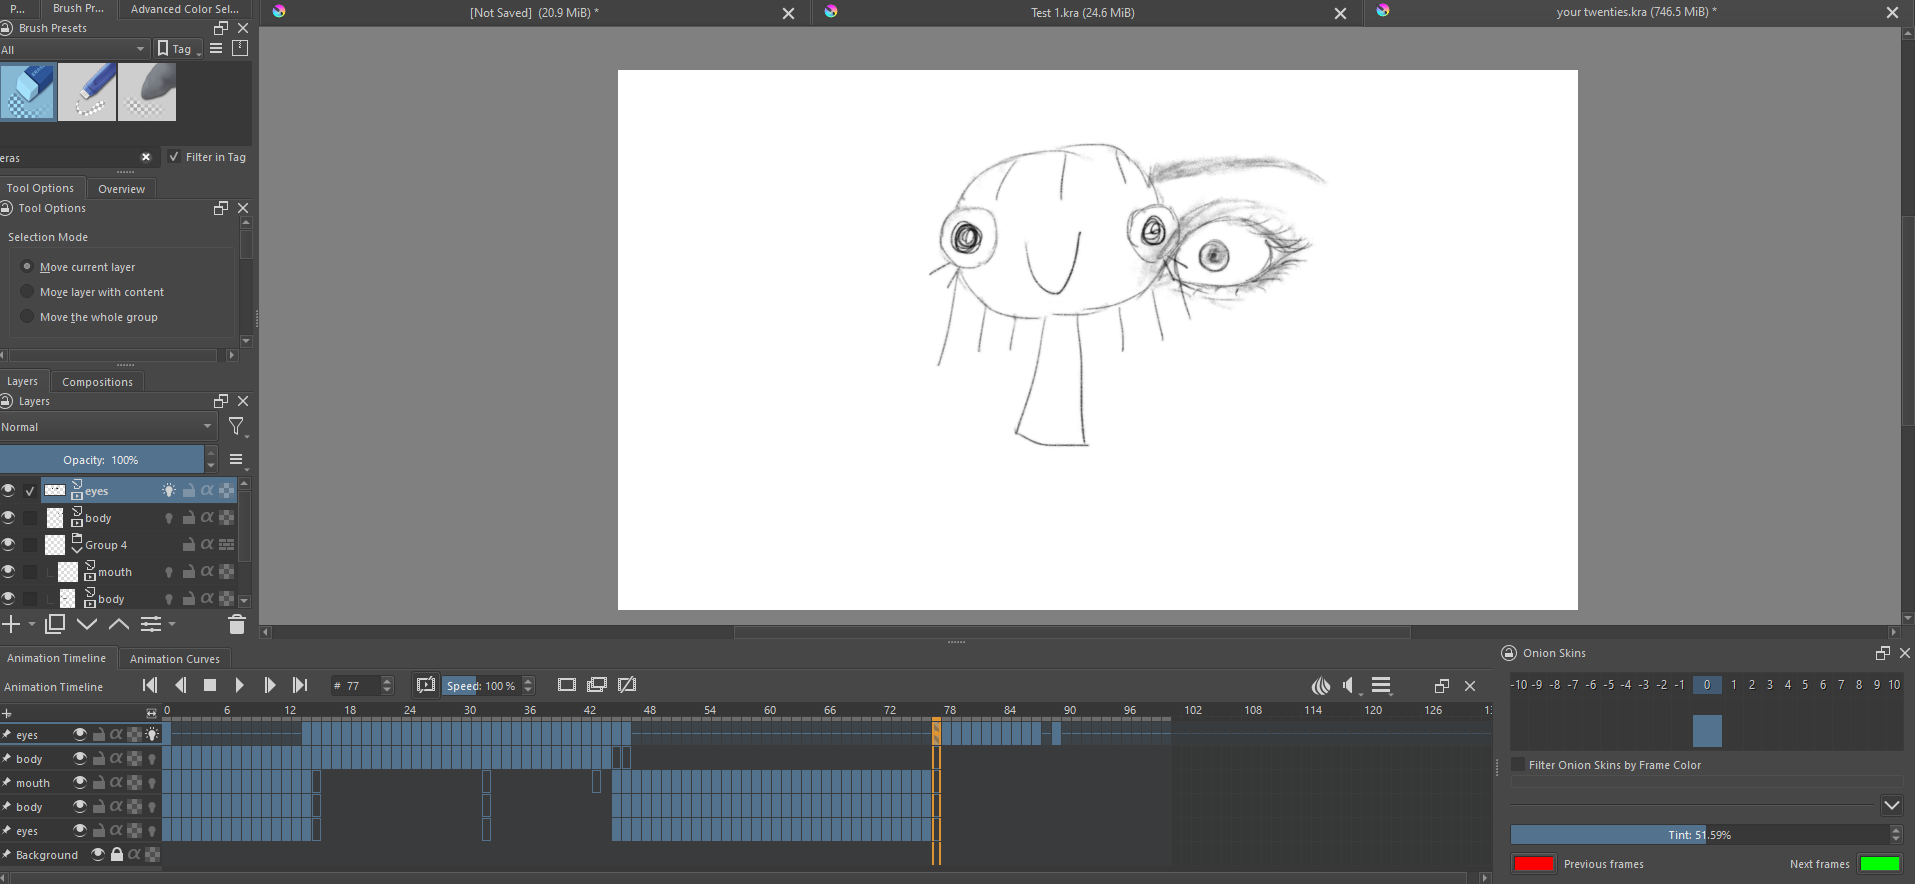Expand the onion skins options chevron

point(1891,805)
